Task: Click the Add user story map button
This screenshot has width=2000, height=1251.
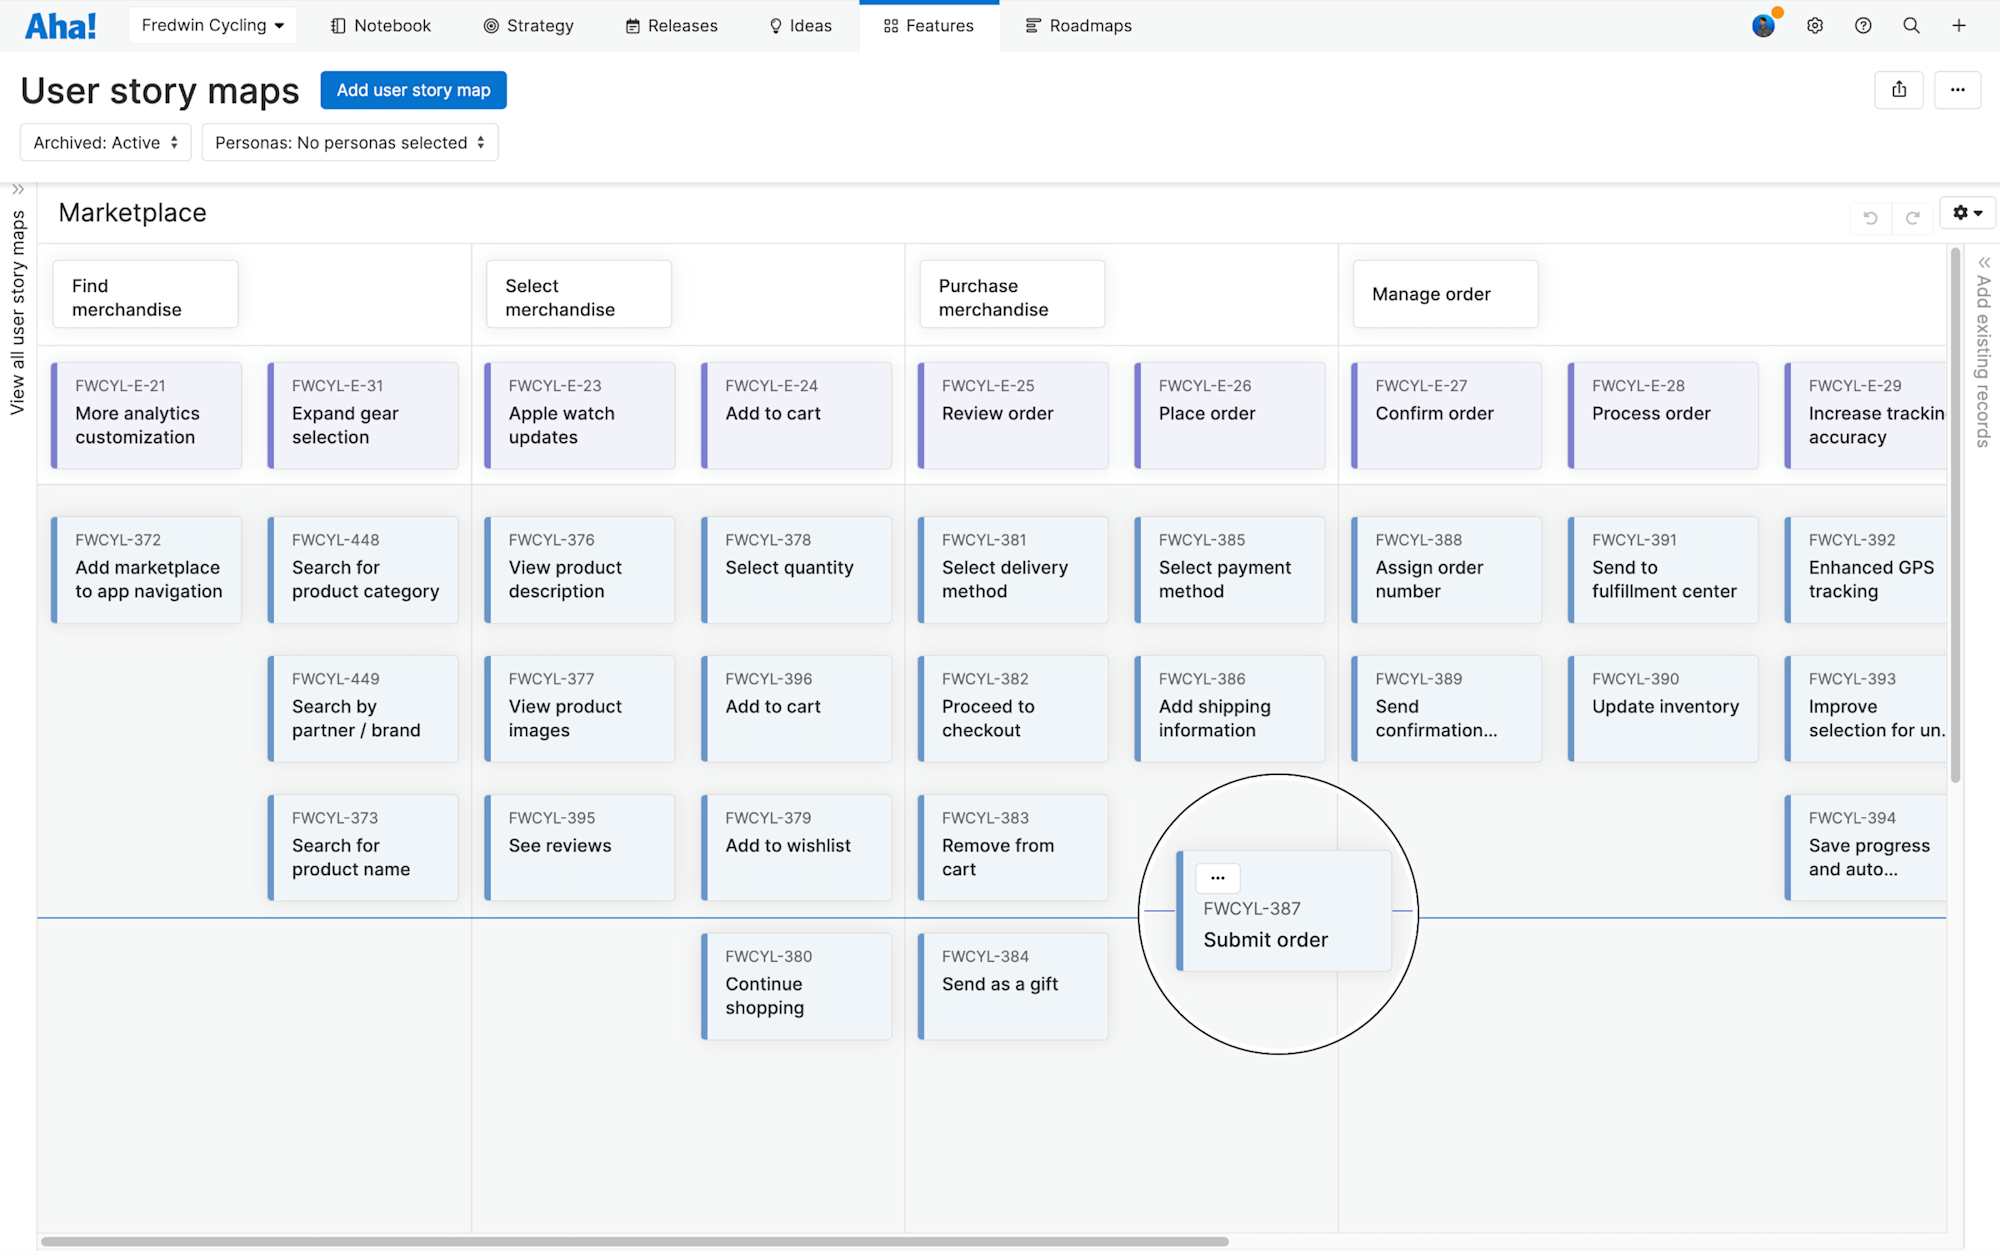Action: [413, 90]
